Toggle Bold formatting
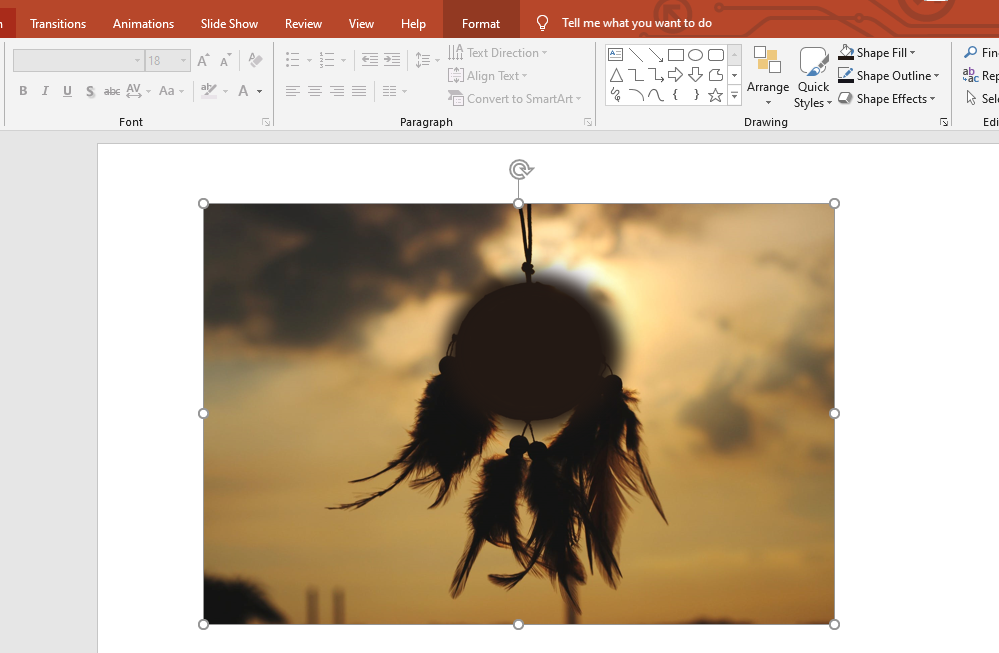This screenshot has height=653, width=999. pyautogui.click(x=23, y=91)
